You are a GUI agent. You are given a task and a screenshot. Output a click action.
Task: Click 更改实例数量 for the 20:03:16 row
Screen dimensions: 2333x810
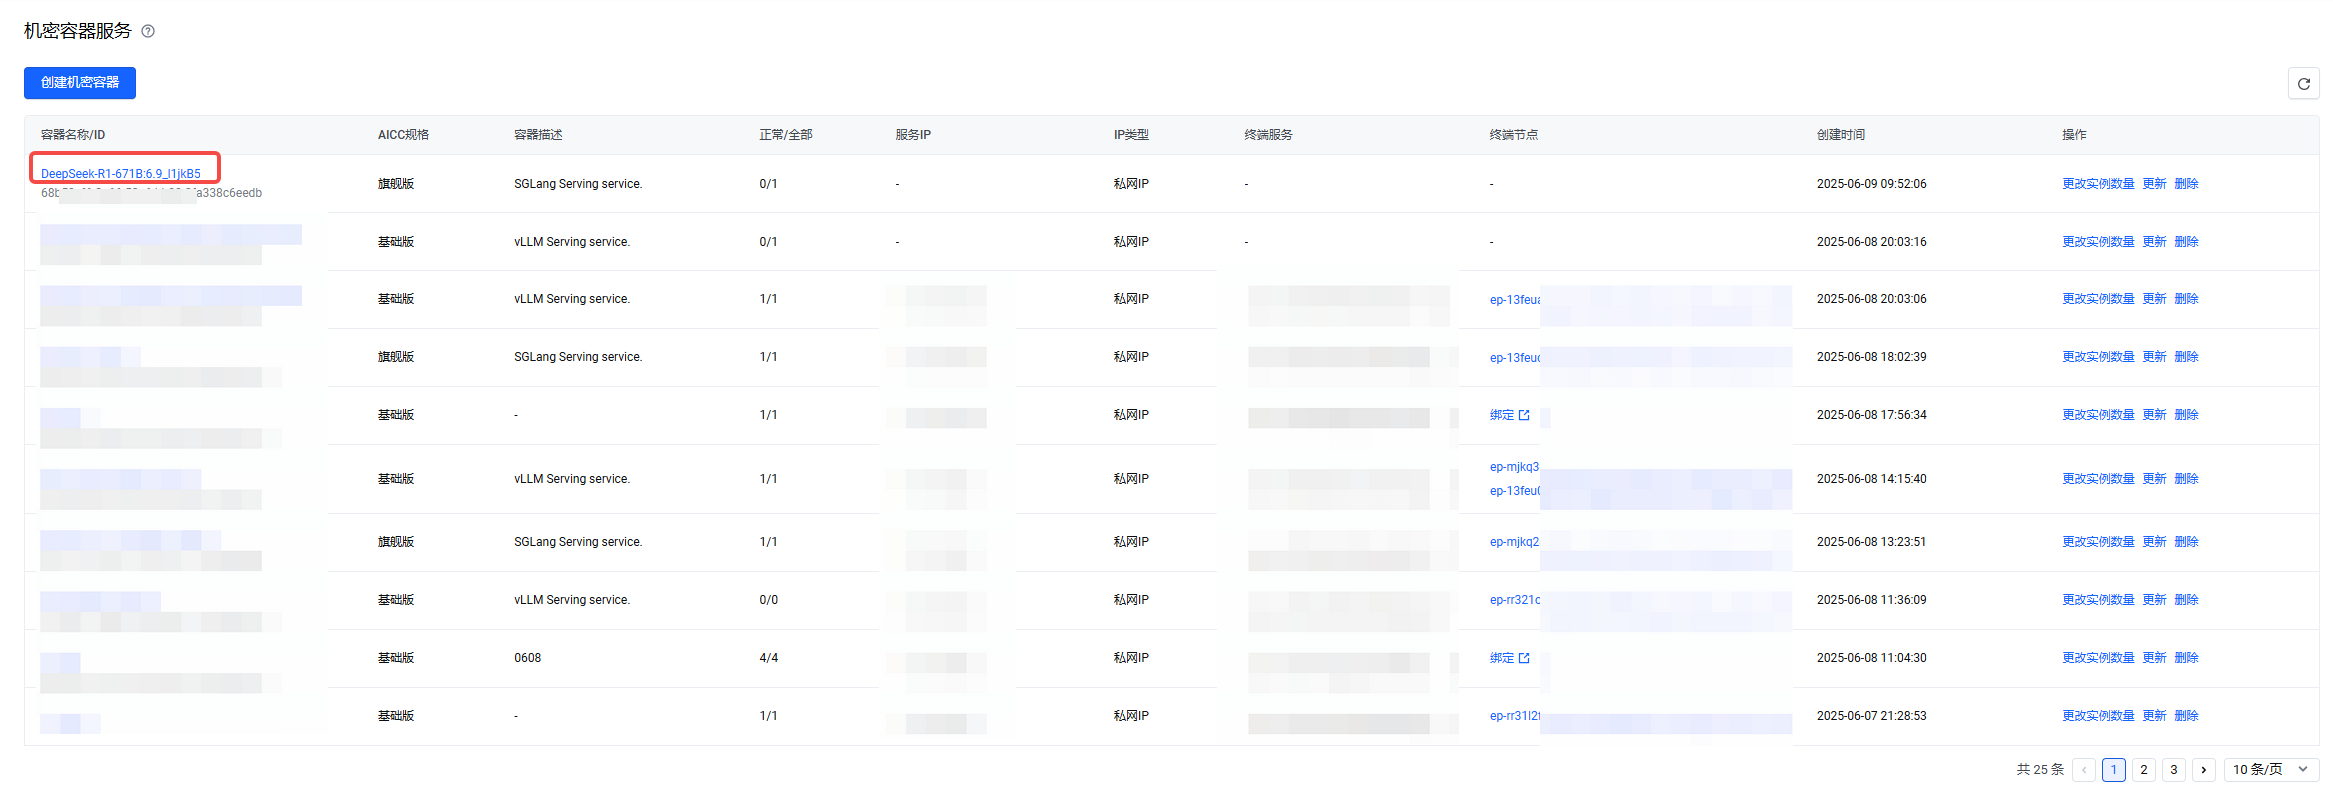click(2098, 242)
